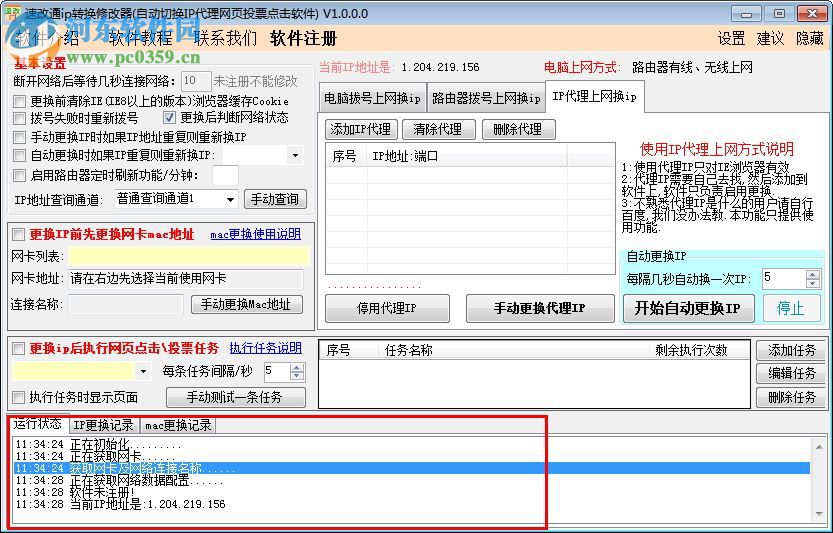Increase the 每隔几秒自动换一次IP value

[812, 275]
